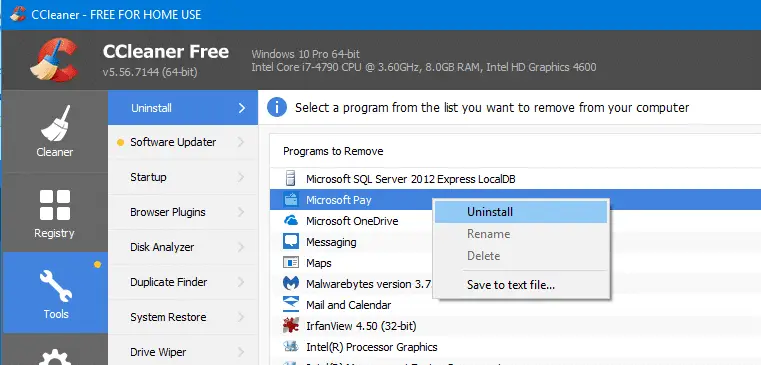Viewport: 761px width, 365px height.
Task: Open the System Restore tab
Action: pyautogui.click(x=183, y=317)
